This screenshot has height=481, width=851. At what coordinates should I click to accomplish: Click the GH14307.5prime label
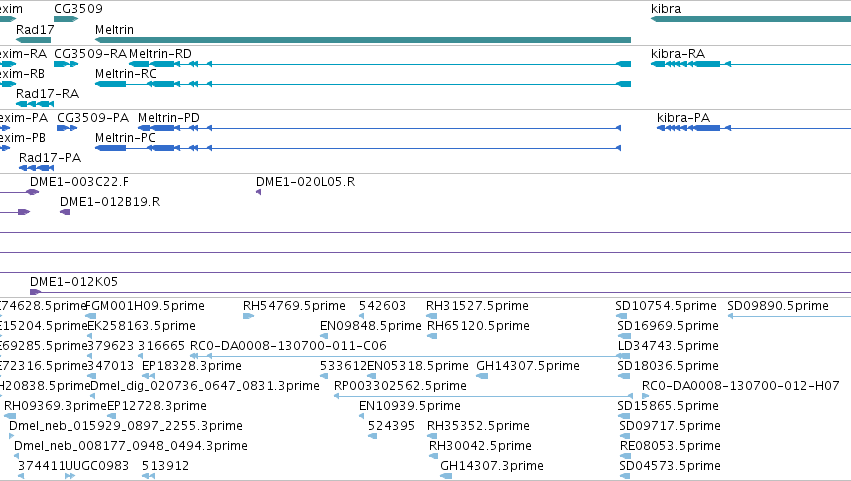click(528, 366)
